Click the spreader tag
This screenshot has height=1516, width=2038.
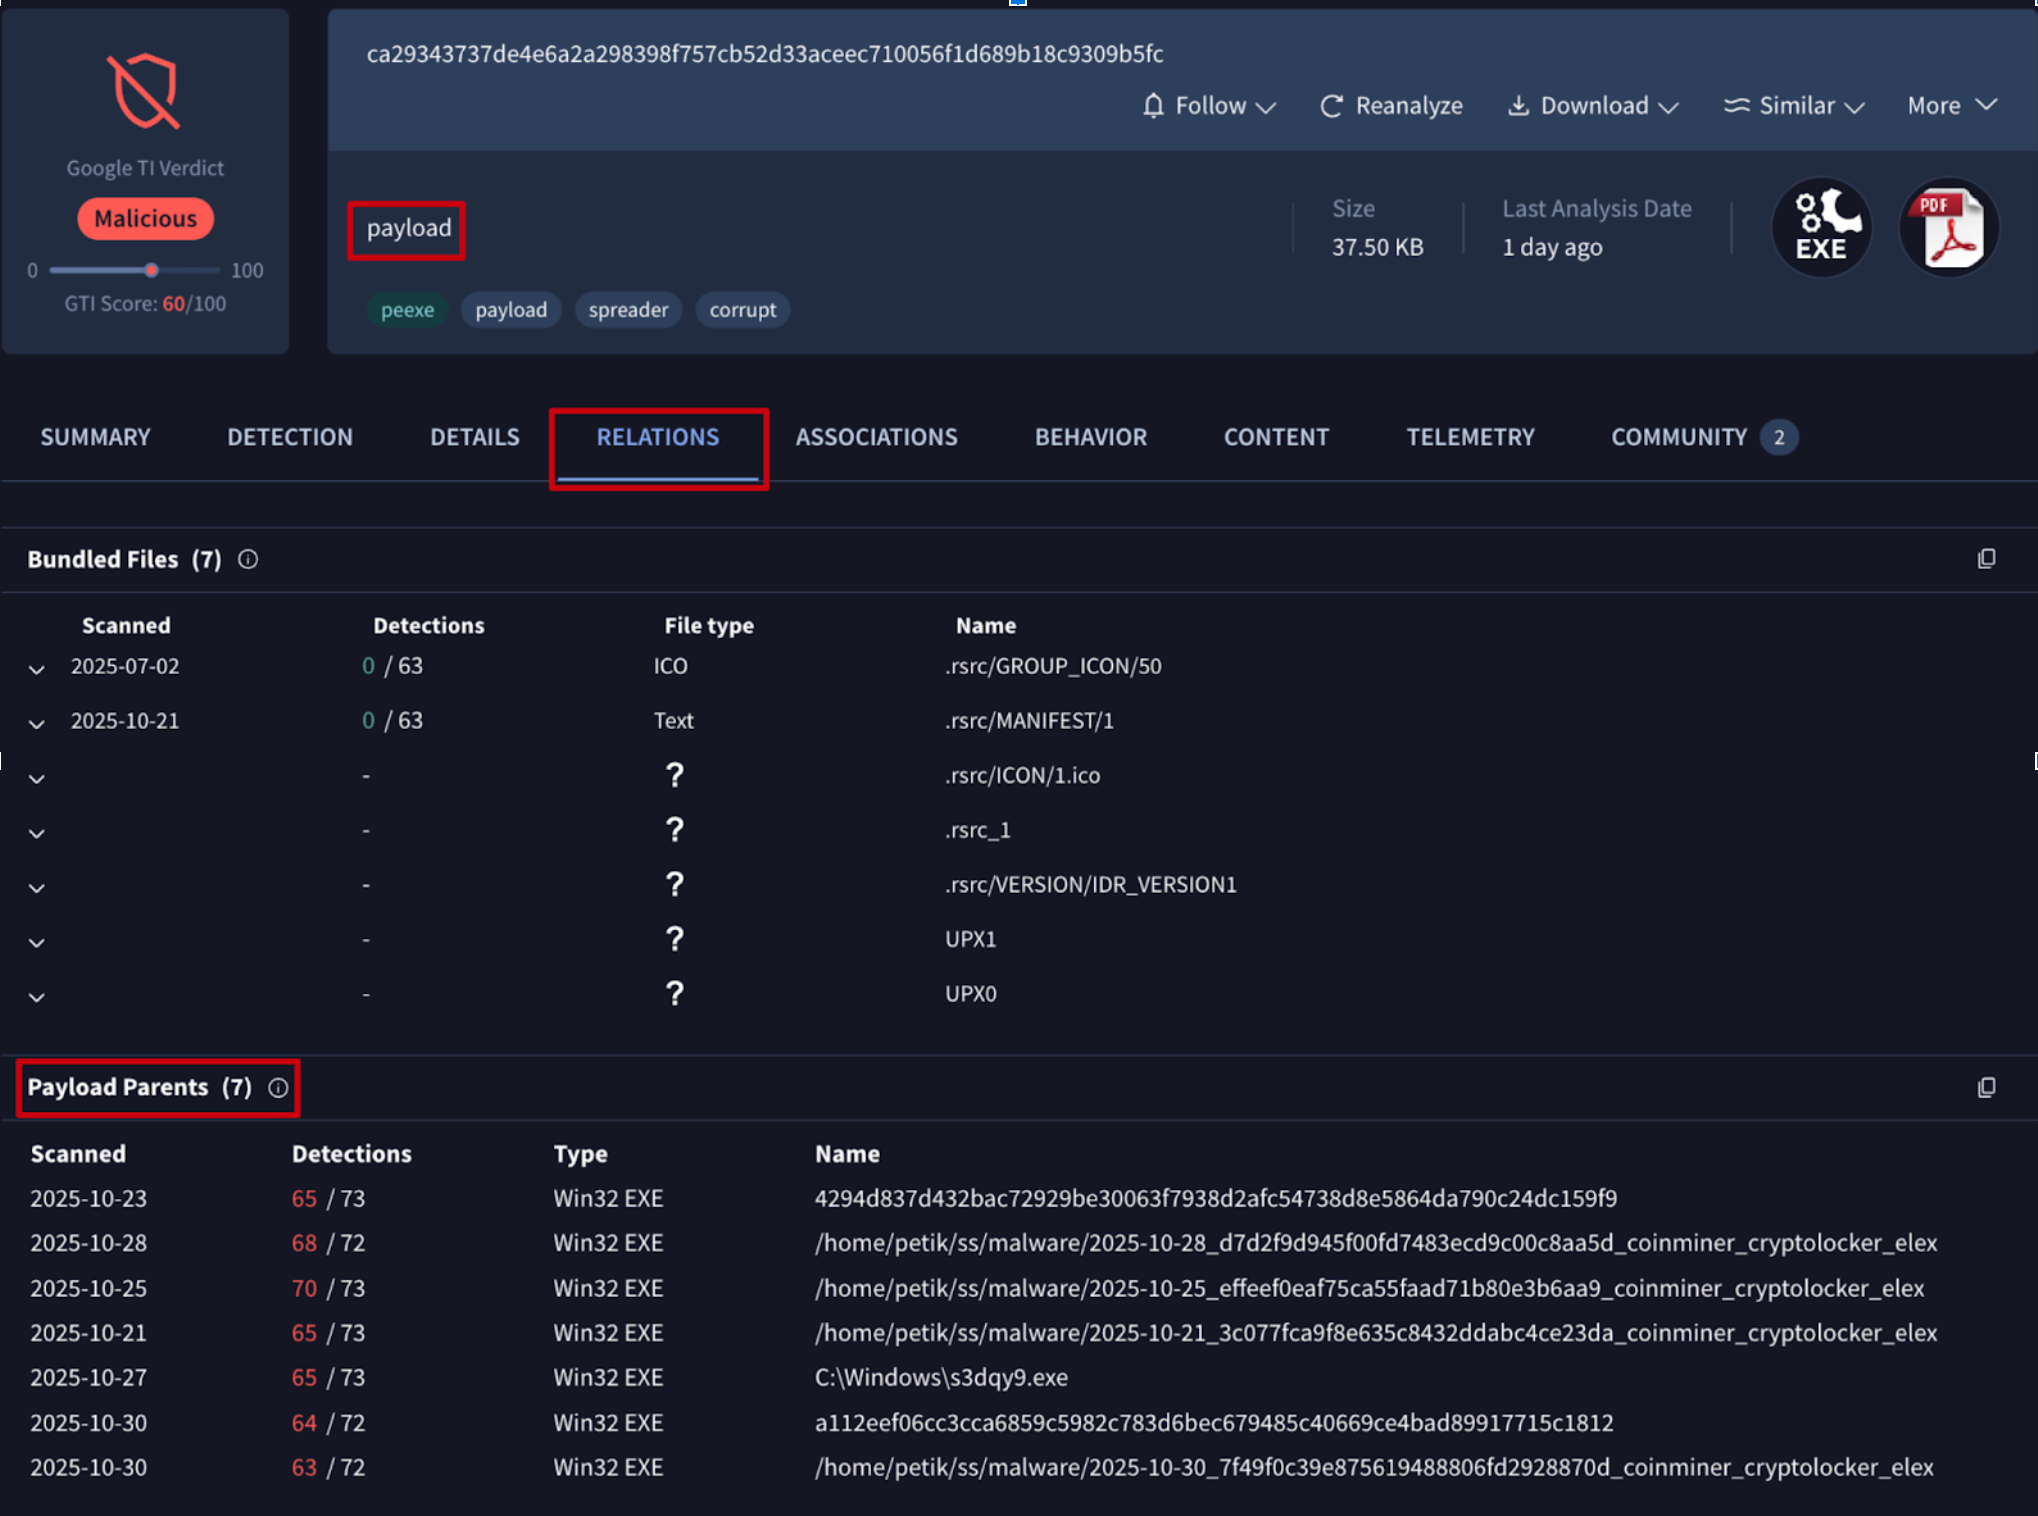(x=627, y=310)
